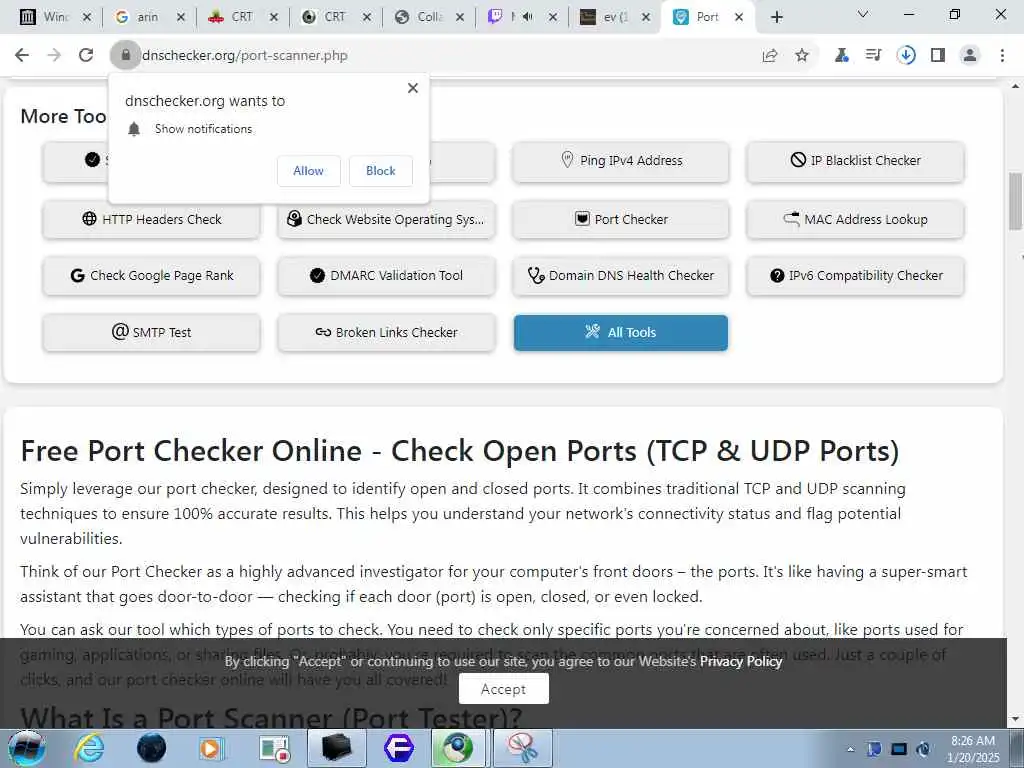Screen dimensions: 1024x768
Task: Show hidden system tray icons
Action: click(850, 749)
